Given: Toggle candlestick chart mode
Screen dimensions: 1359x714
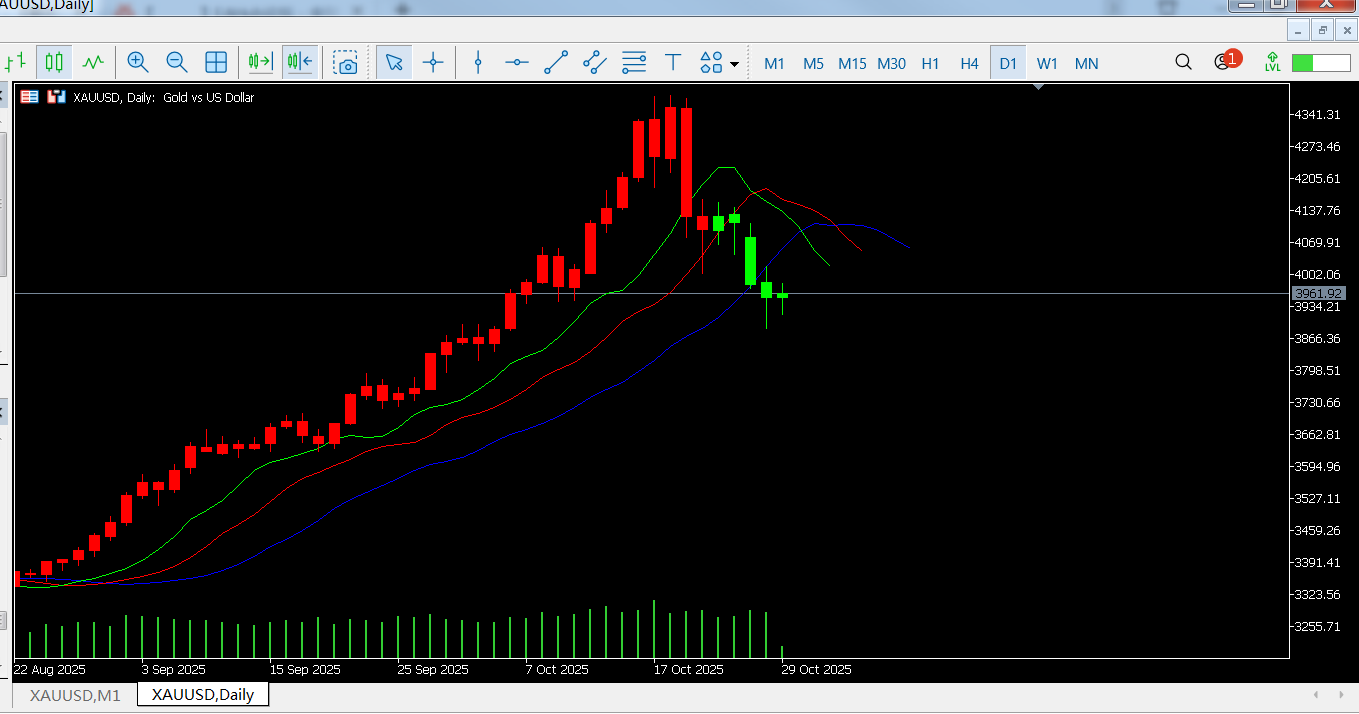Looking at the screenshot, I should click(x=54, y=63).
